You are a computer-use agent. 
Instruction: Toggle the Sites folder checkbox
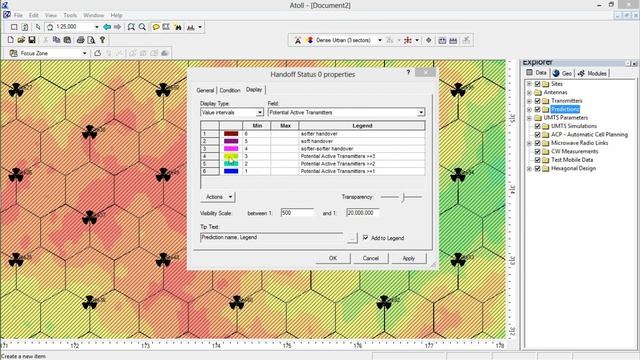point(538,84)
